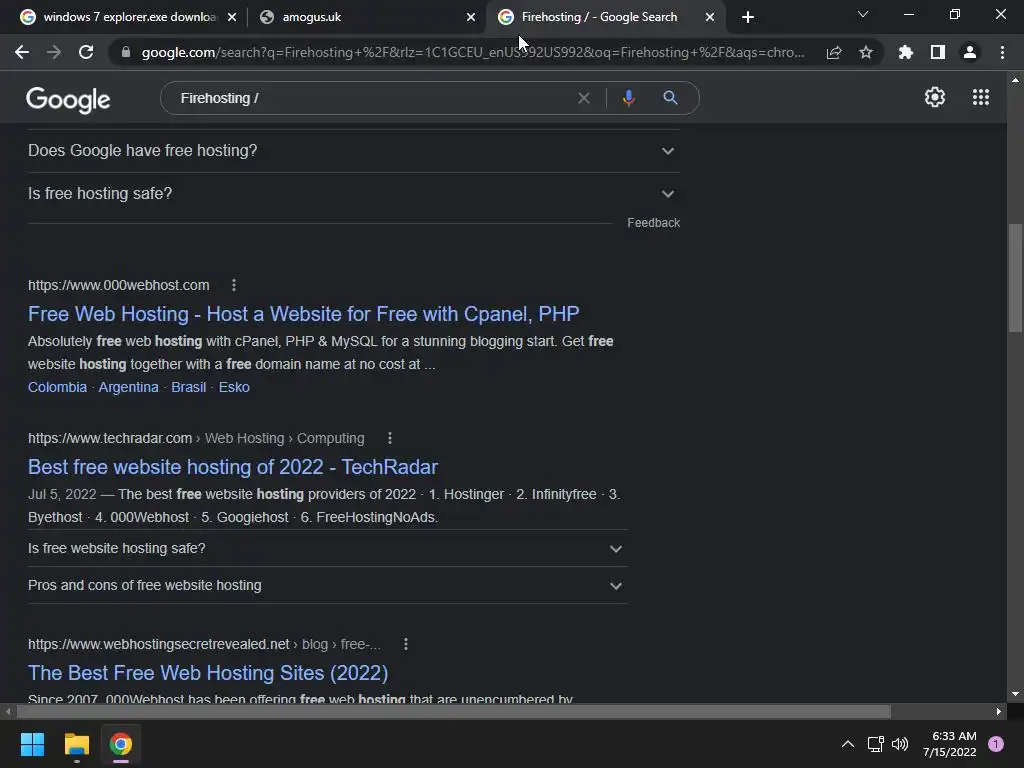Go to the Google logo homepage
This screenshot has width=1024, height=768.
coord(68,100)
